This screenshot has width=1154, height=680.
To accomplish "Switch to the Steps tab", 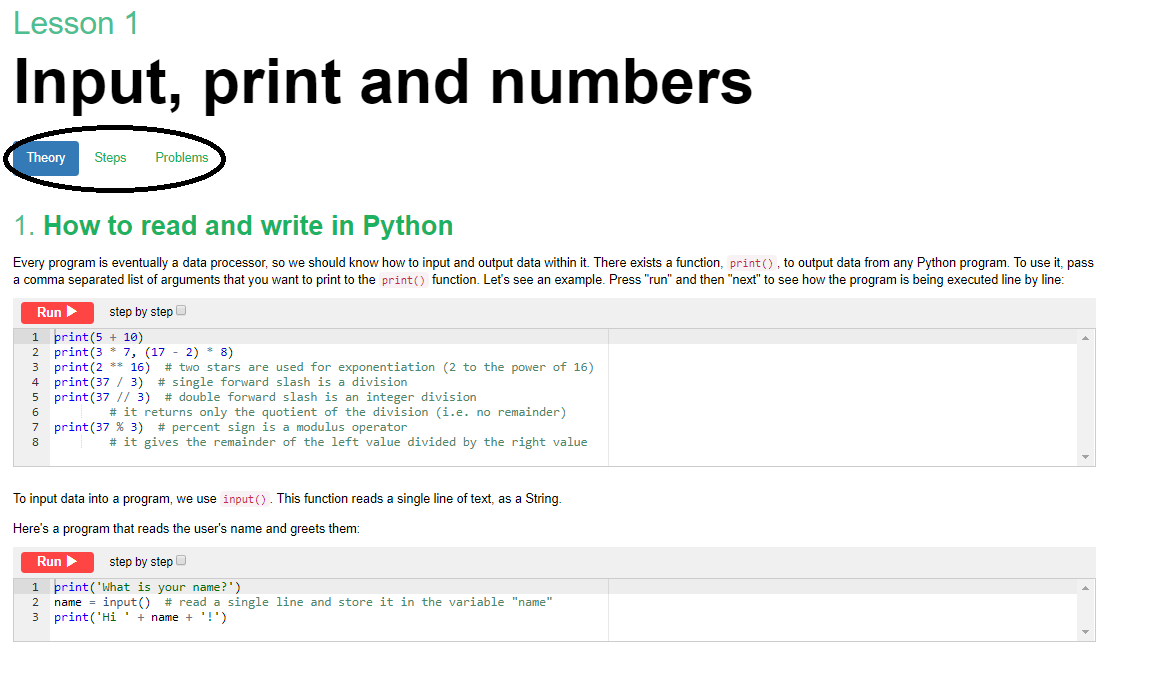I will pos(110,158).
